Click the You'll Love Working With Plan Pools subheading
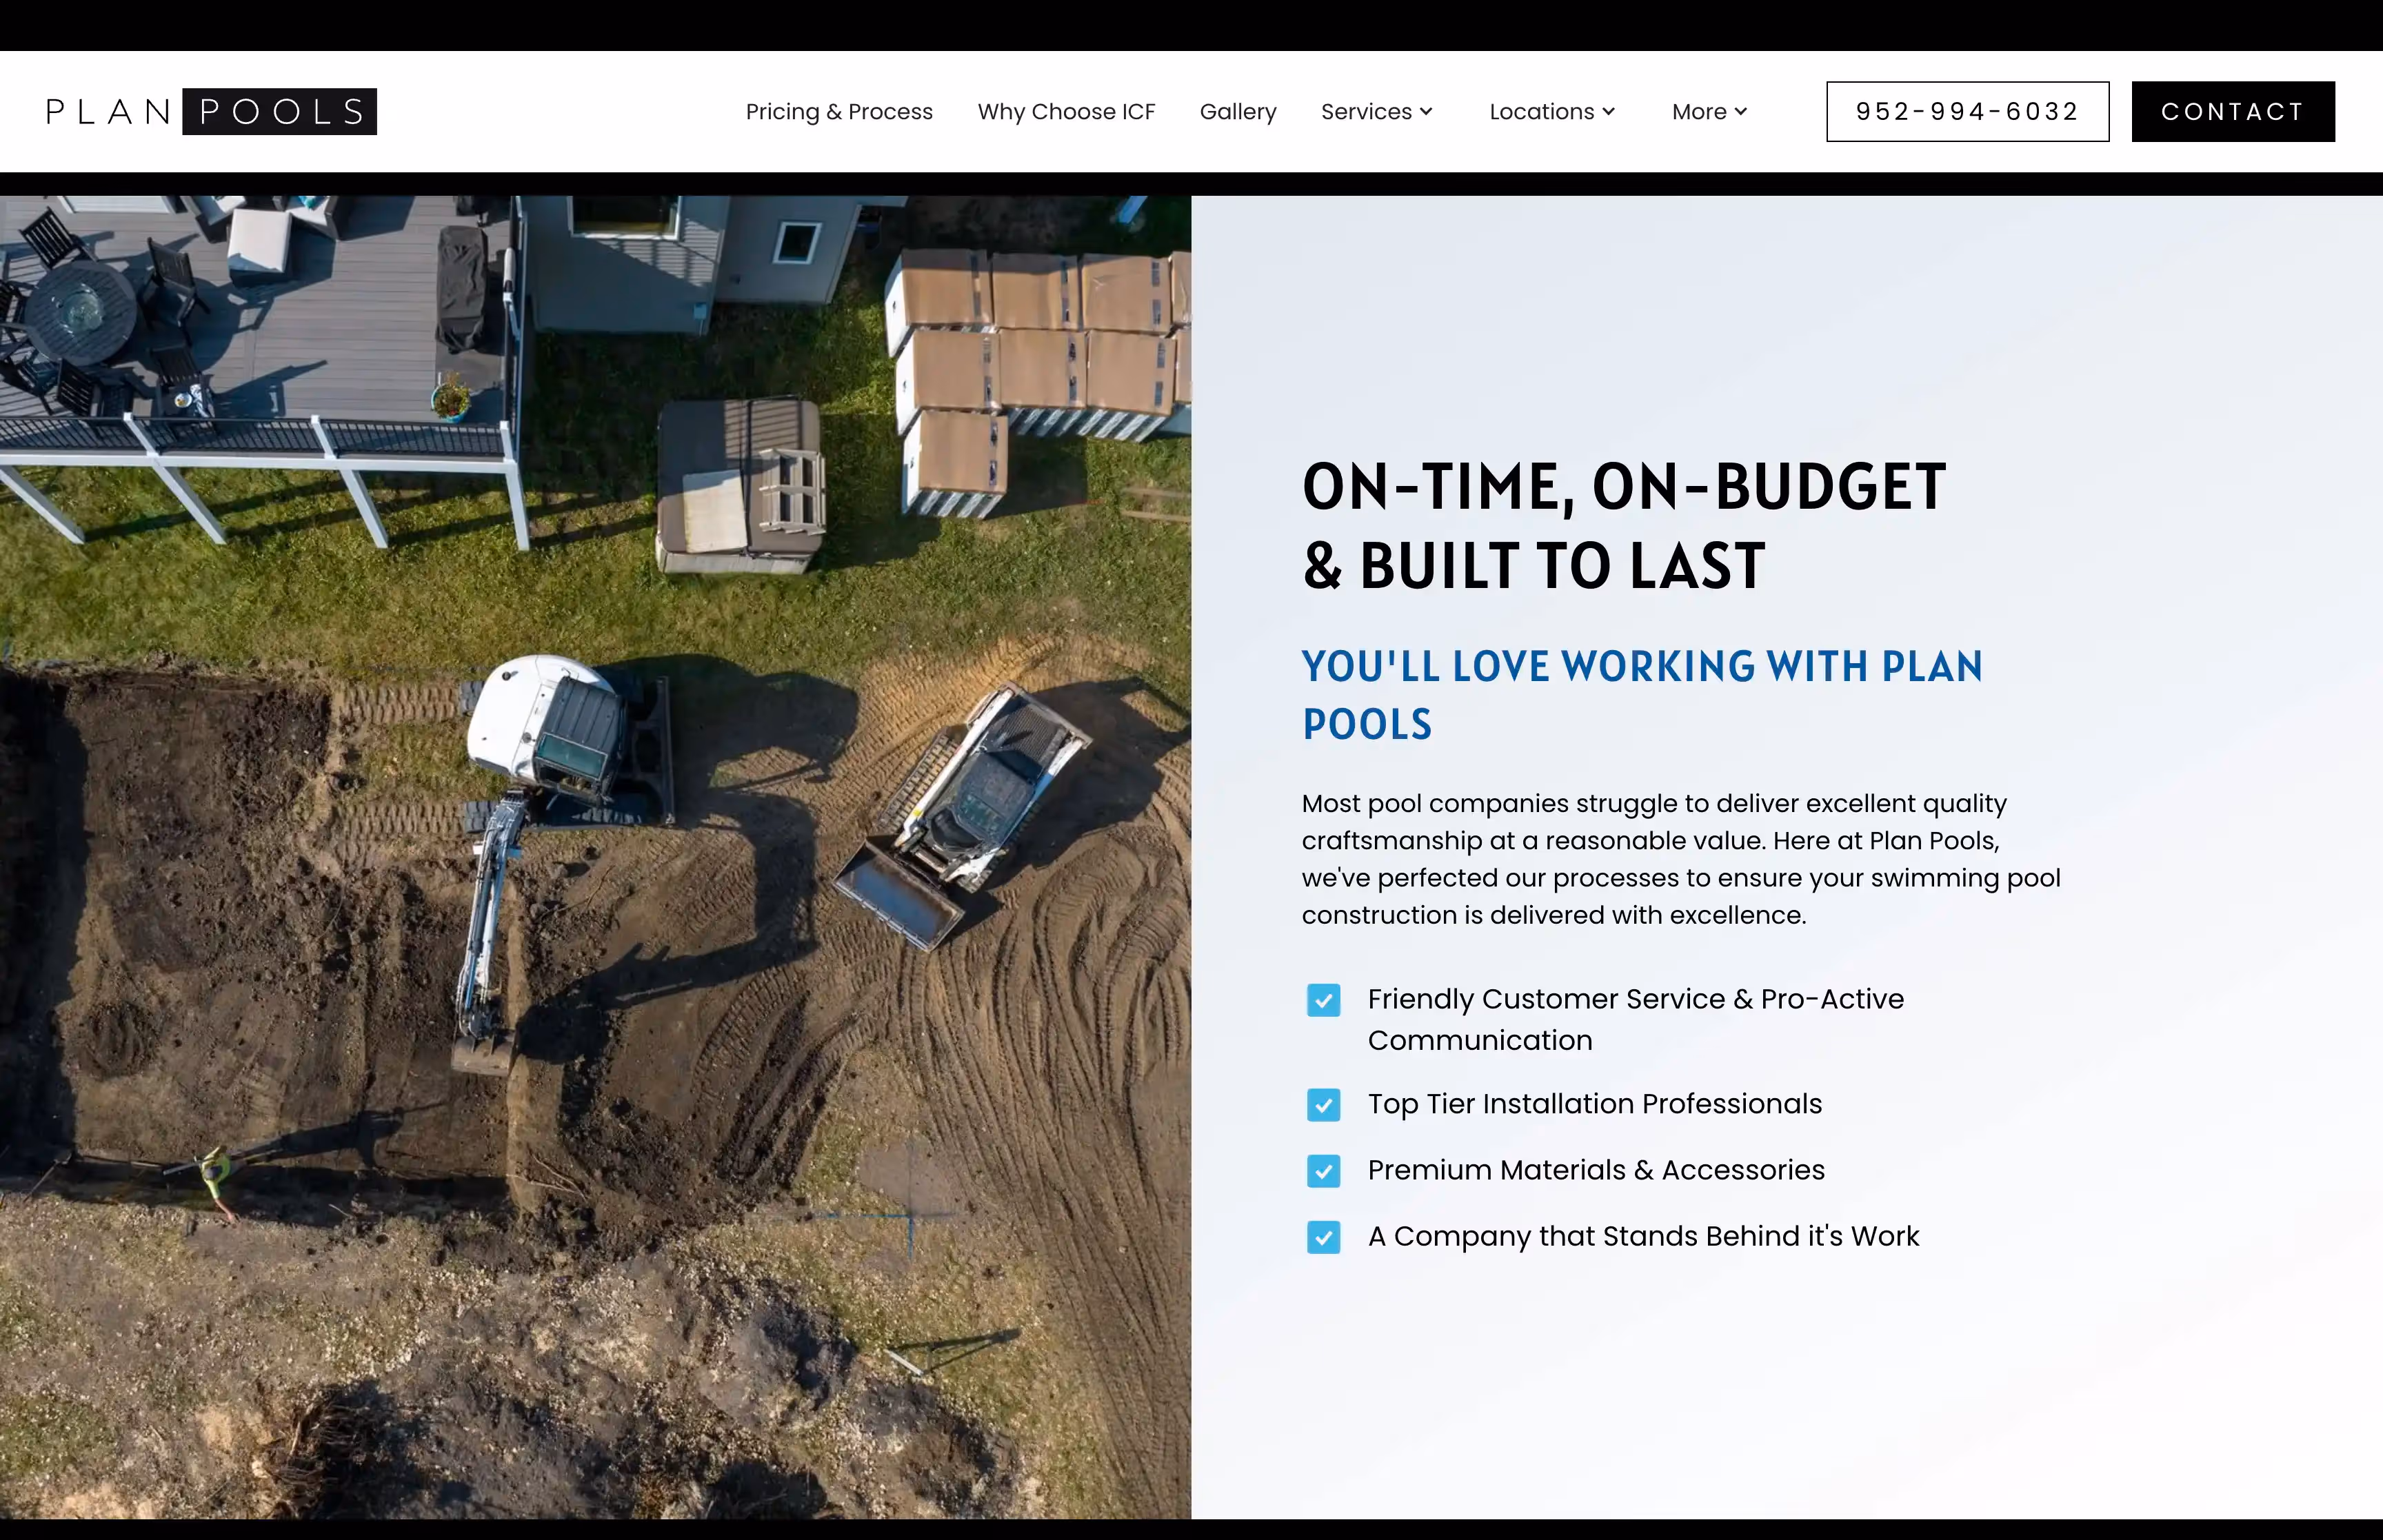This screenshot has width=2383, height=1540. pos(1641,695)
